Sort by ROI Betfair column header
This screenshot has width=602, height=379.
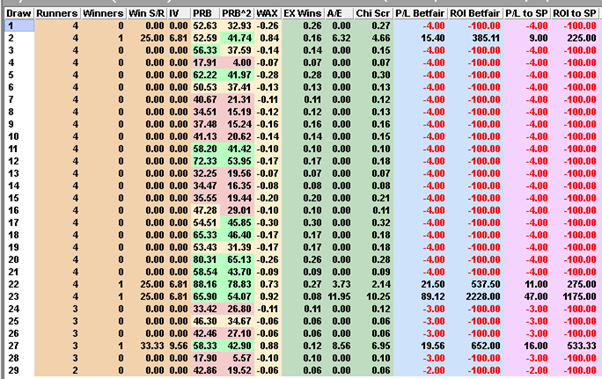pyautogui.click(x=475, y=13)
